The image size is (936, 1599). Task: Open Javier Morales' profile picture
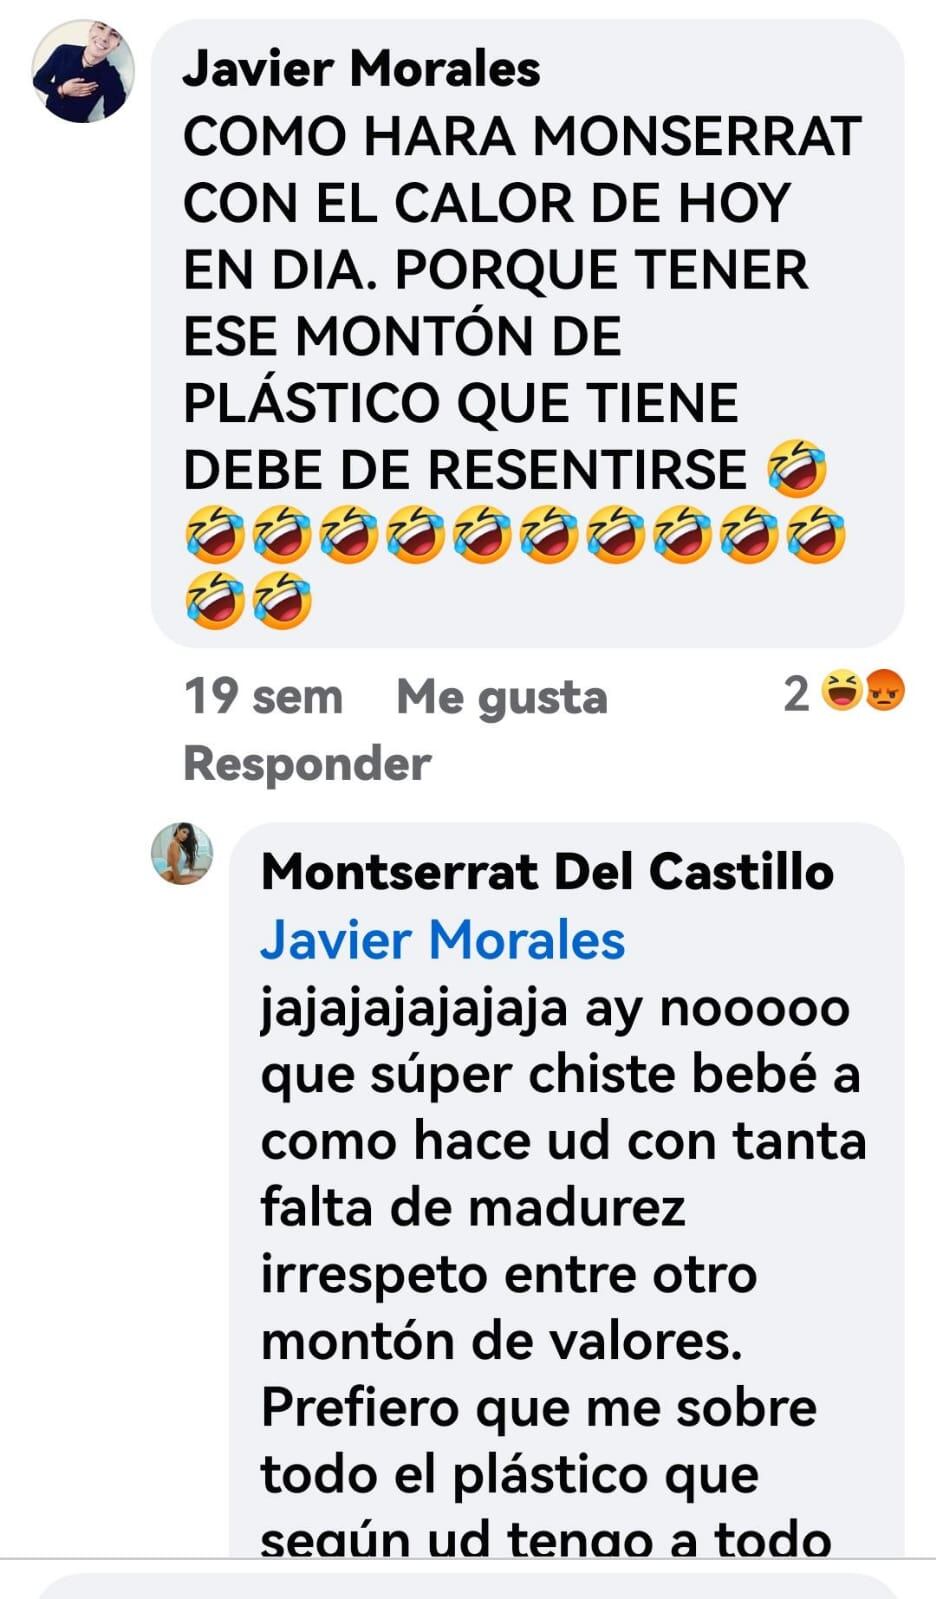click(x=83, y=72)
